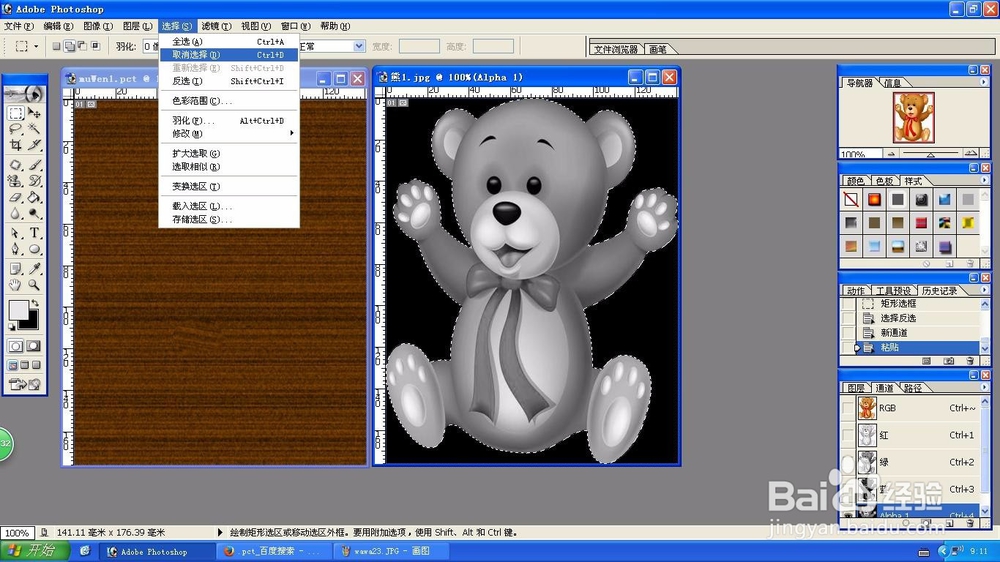Switch to Quick Mask mode
Viewport: 1000px width, 562px height.
33,346
